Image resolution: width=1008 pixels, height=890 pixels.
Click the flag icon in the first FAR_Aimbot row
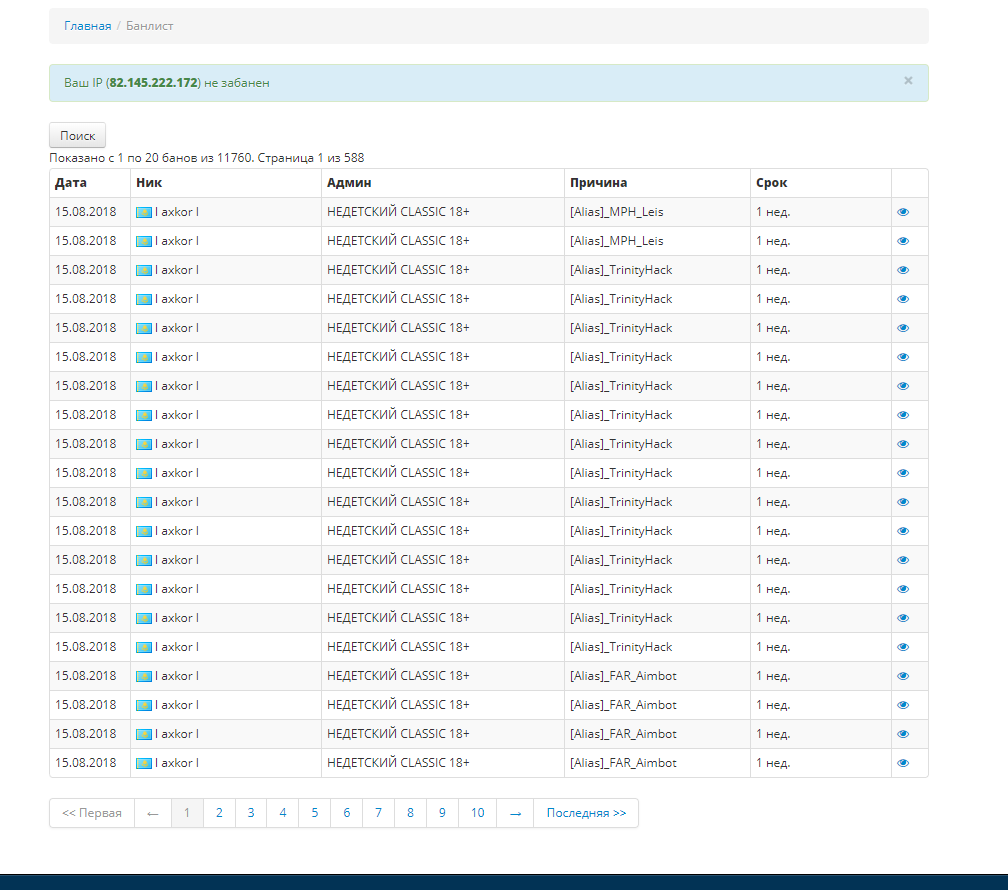pyautogui.click(x=144, y=677)
